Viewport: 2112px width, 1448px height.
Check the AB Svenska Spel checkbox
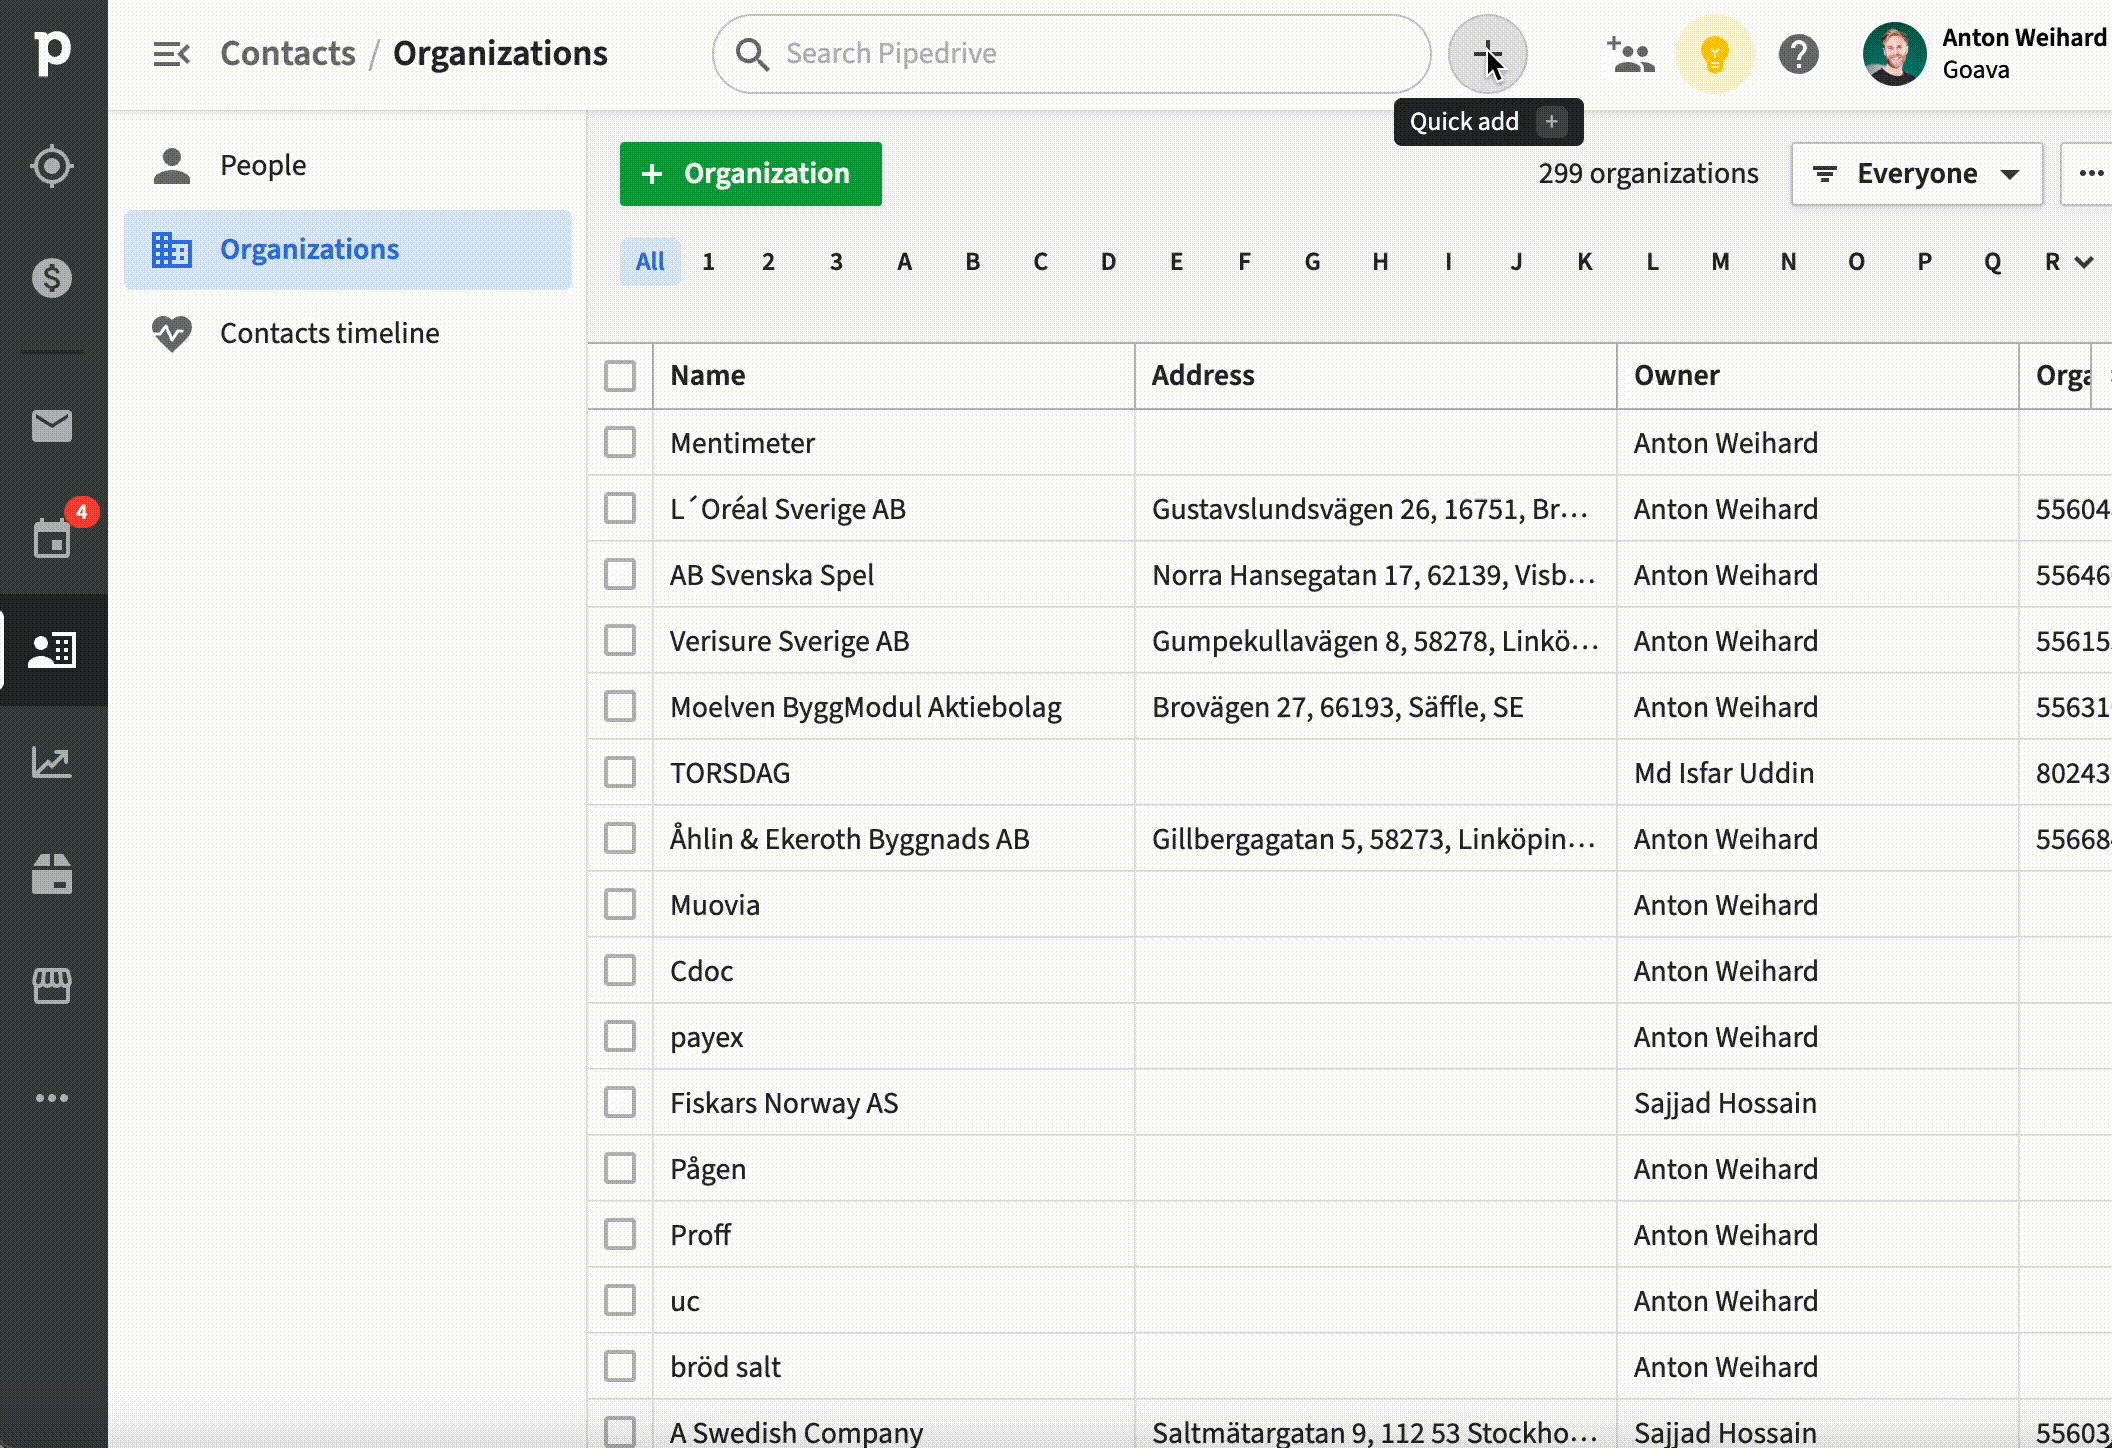pos(620,574)
